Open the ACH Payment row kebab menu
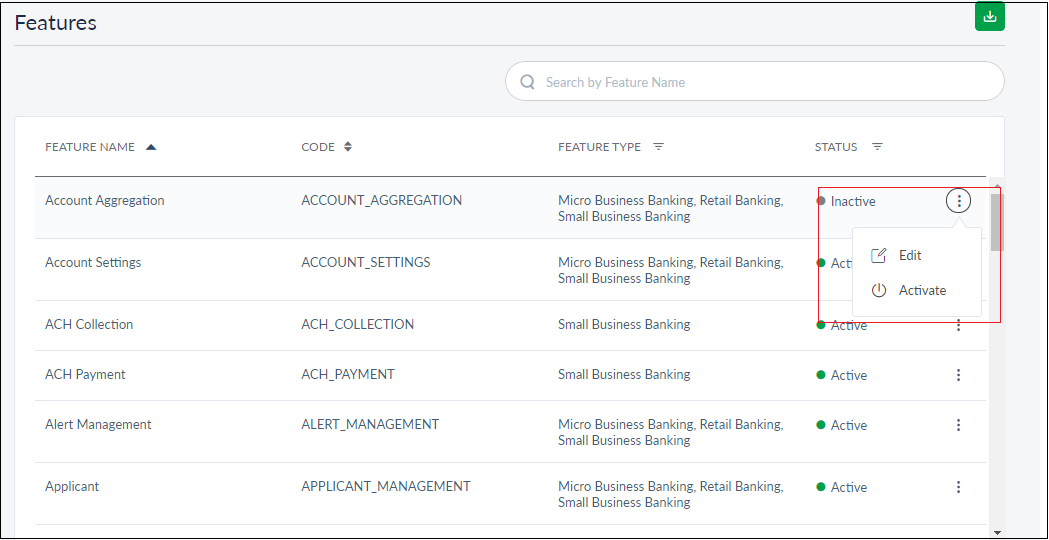The height and width of the screenshot is (540, 1049). [958, 375]
